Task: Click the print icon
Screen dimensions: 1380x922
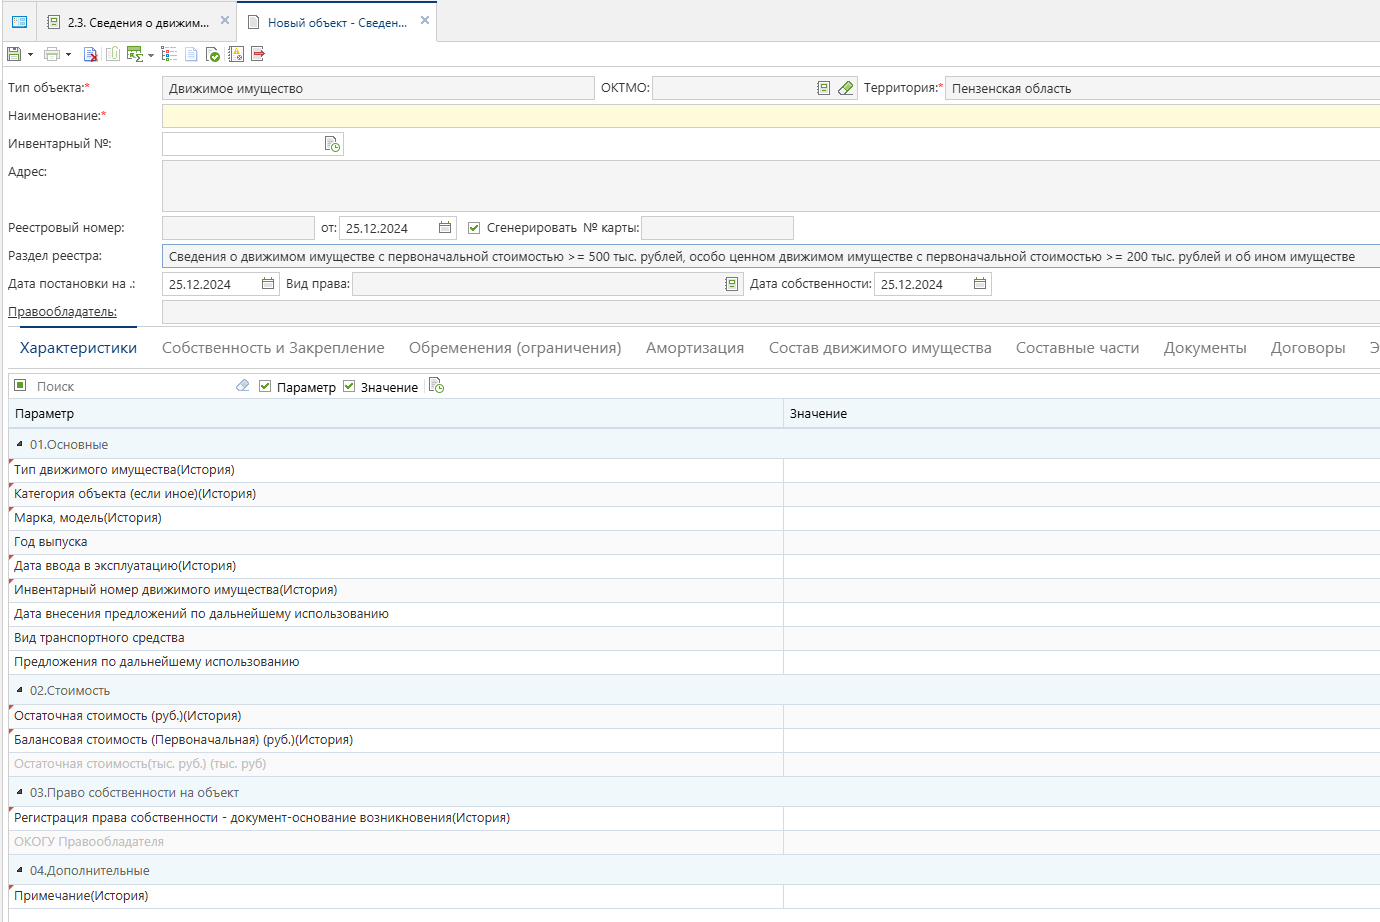Action: pyautogui.click(x=52, y=54)
